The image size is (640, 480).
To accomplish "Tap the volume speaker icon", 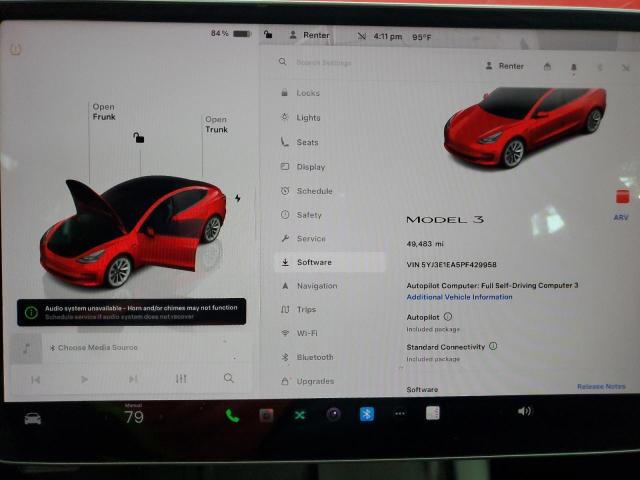I will pos(524,411).
